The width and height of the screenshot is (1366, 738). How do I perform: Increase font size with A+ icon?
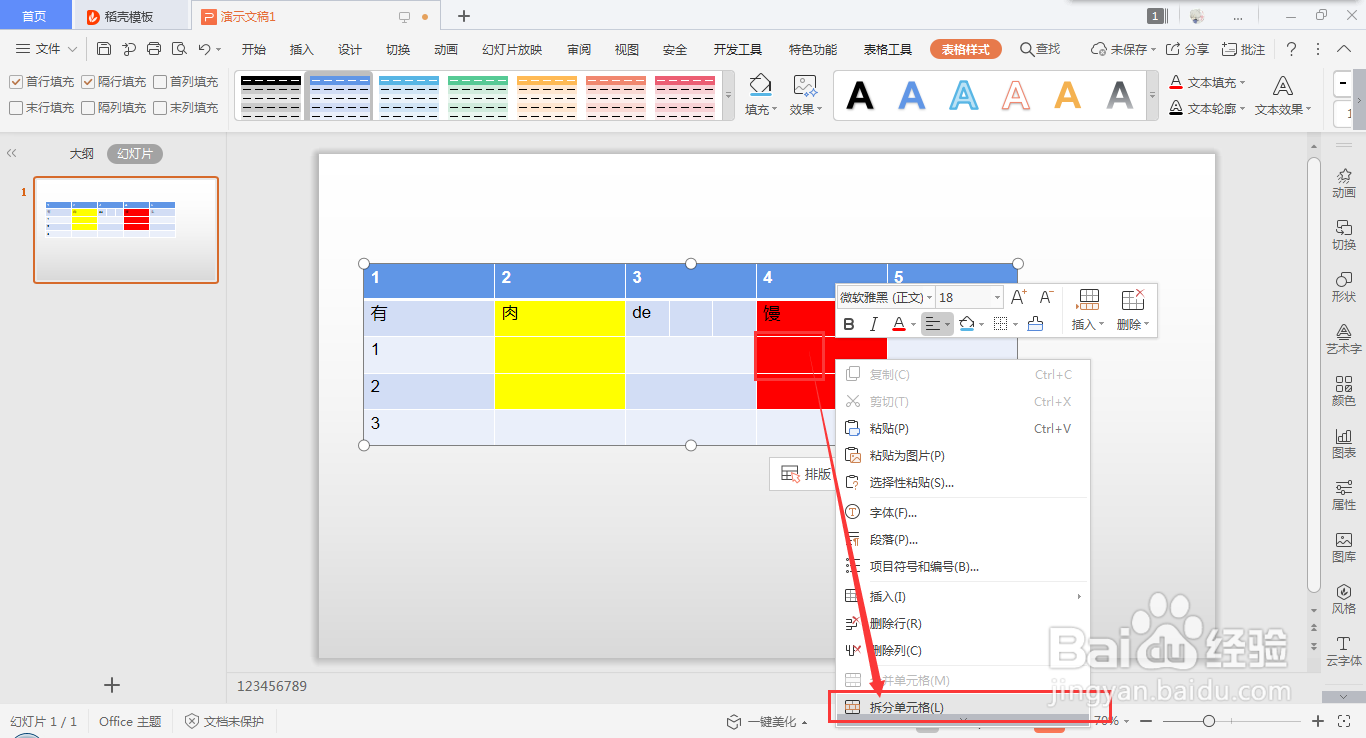1019,297
